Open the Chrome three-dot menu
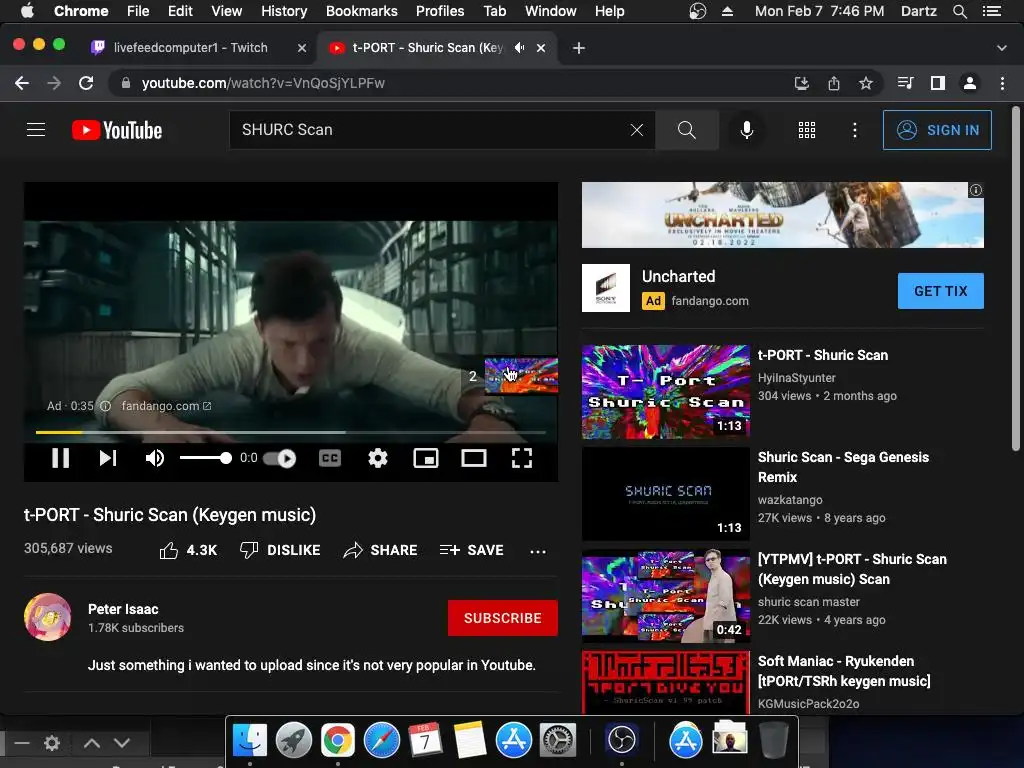 1002,83
